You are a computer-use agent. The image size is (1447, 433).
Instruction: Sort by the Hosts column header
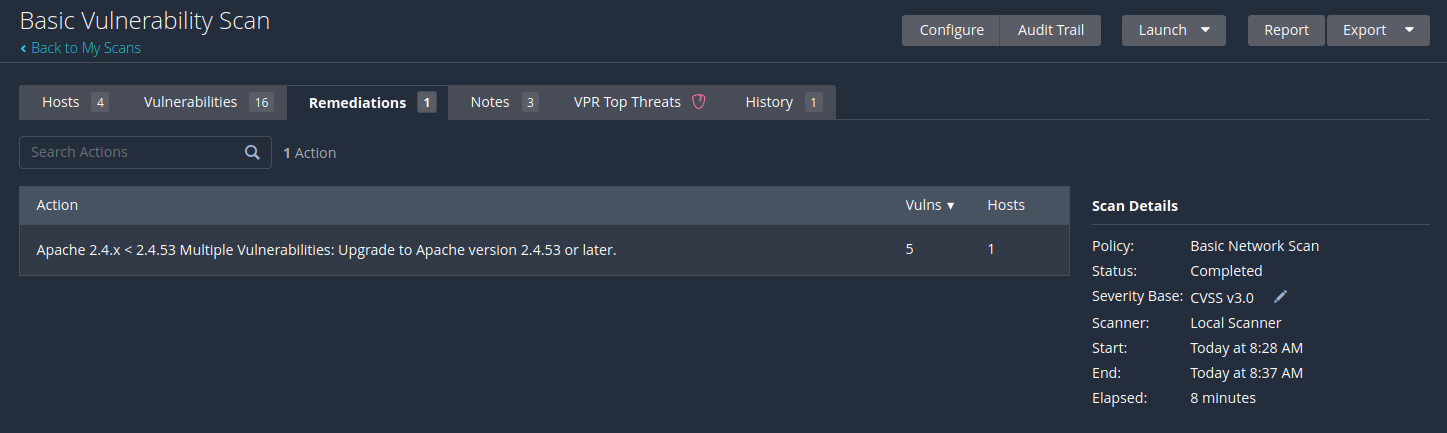coord(1006,205)
